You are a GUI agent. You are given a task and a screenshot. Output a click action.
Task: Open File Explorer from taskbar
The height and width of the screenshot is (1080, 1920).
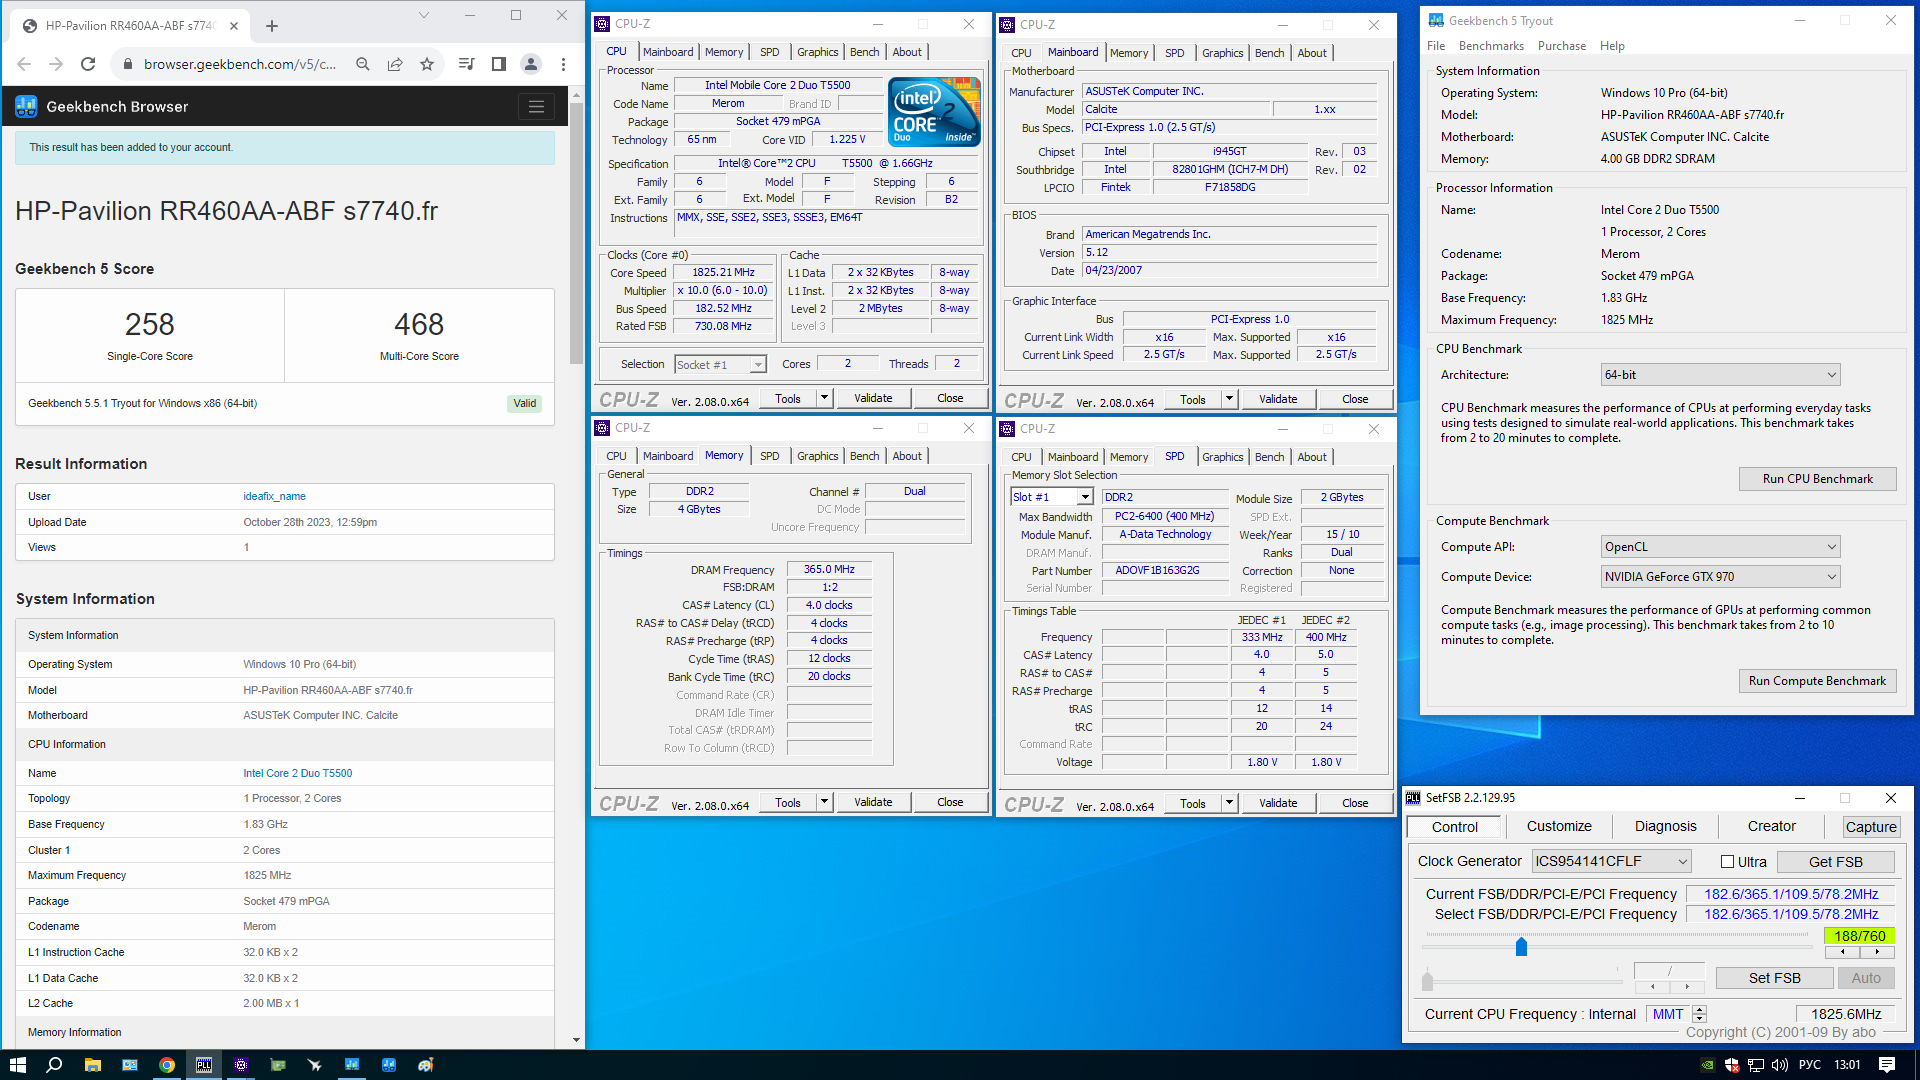pos(92,1065)
